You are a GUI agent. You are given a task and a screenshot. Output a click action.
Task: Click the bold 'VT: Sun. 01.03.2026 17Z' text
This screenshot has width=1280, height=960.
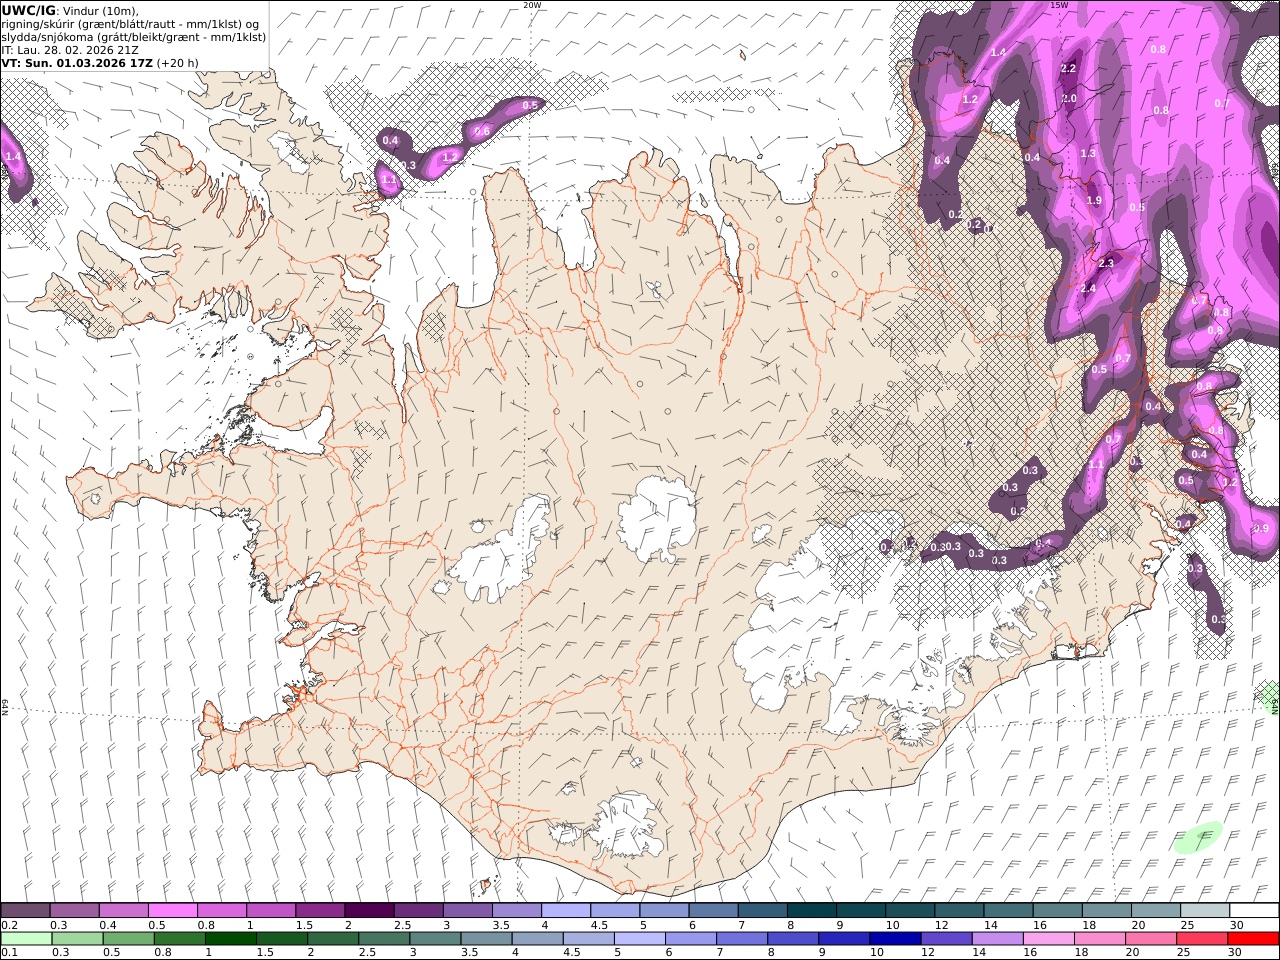click(77, 63)
